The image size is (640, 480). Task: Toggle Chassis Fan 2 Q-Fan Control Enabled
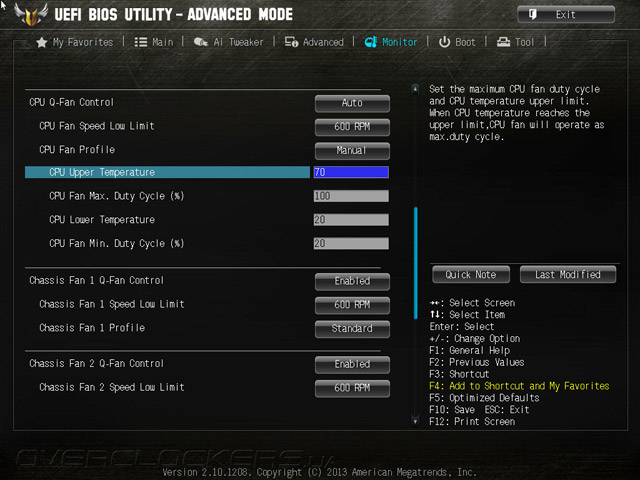(x=352, y=364)
